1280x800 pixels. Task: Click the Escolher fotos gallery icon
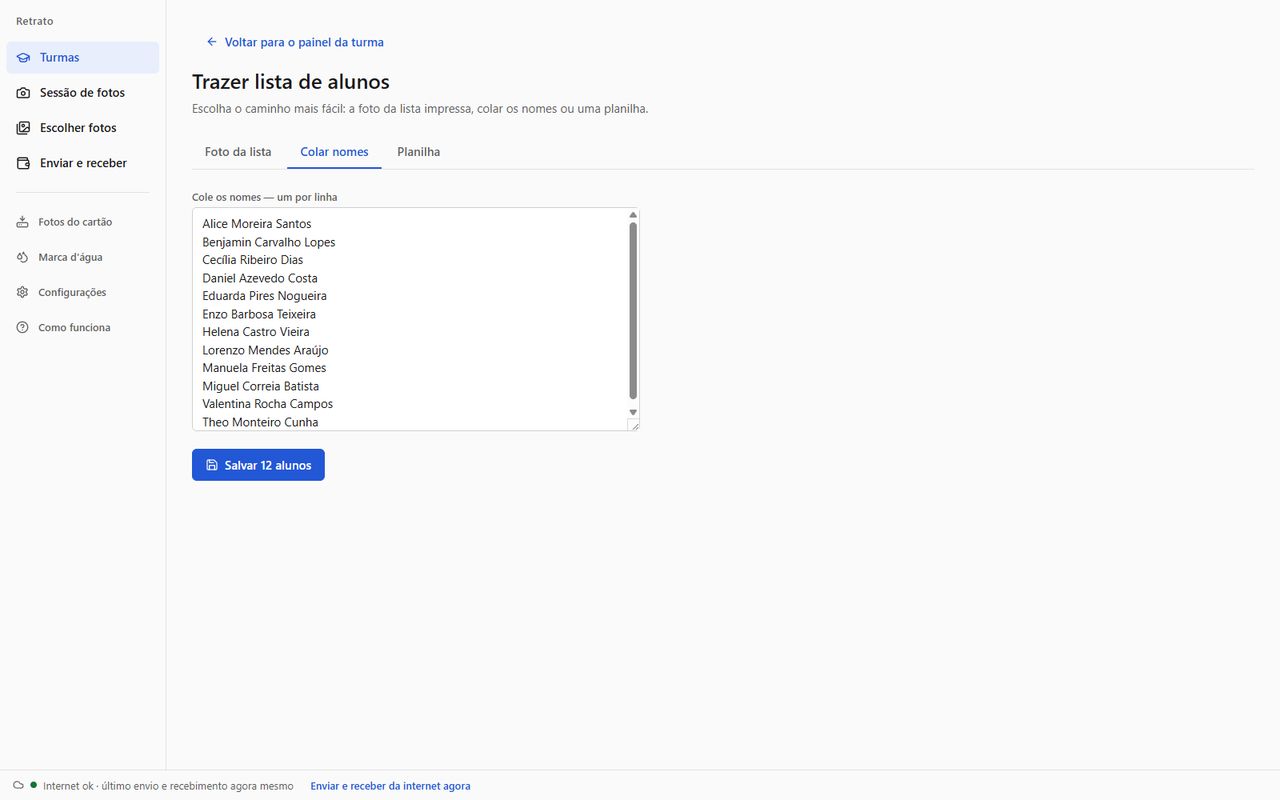23,128
